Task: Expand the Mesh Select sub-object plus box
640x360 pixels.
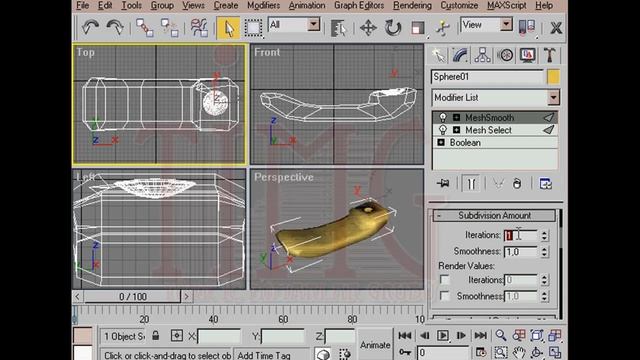Action: [456, 130]
